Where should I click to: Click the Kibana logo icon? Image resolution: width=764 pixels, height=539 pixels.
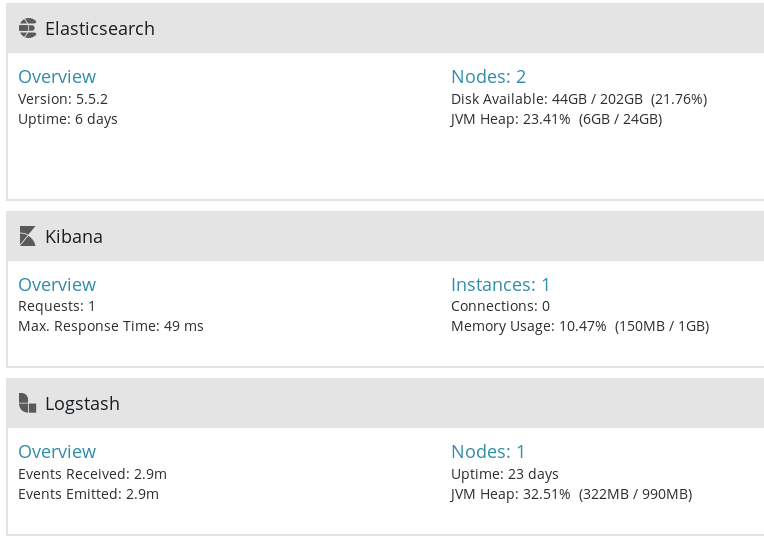click(27, 236)
